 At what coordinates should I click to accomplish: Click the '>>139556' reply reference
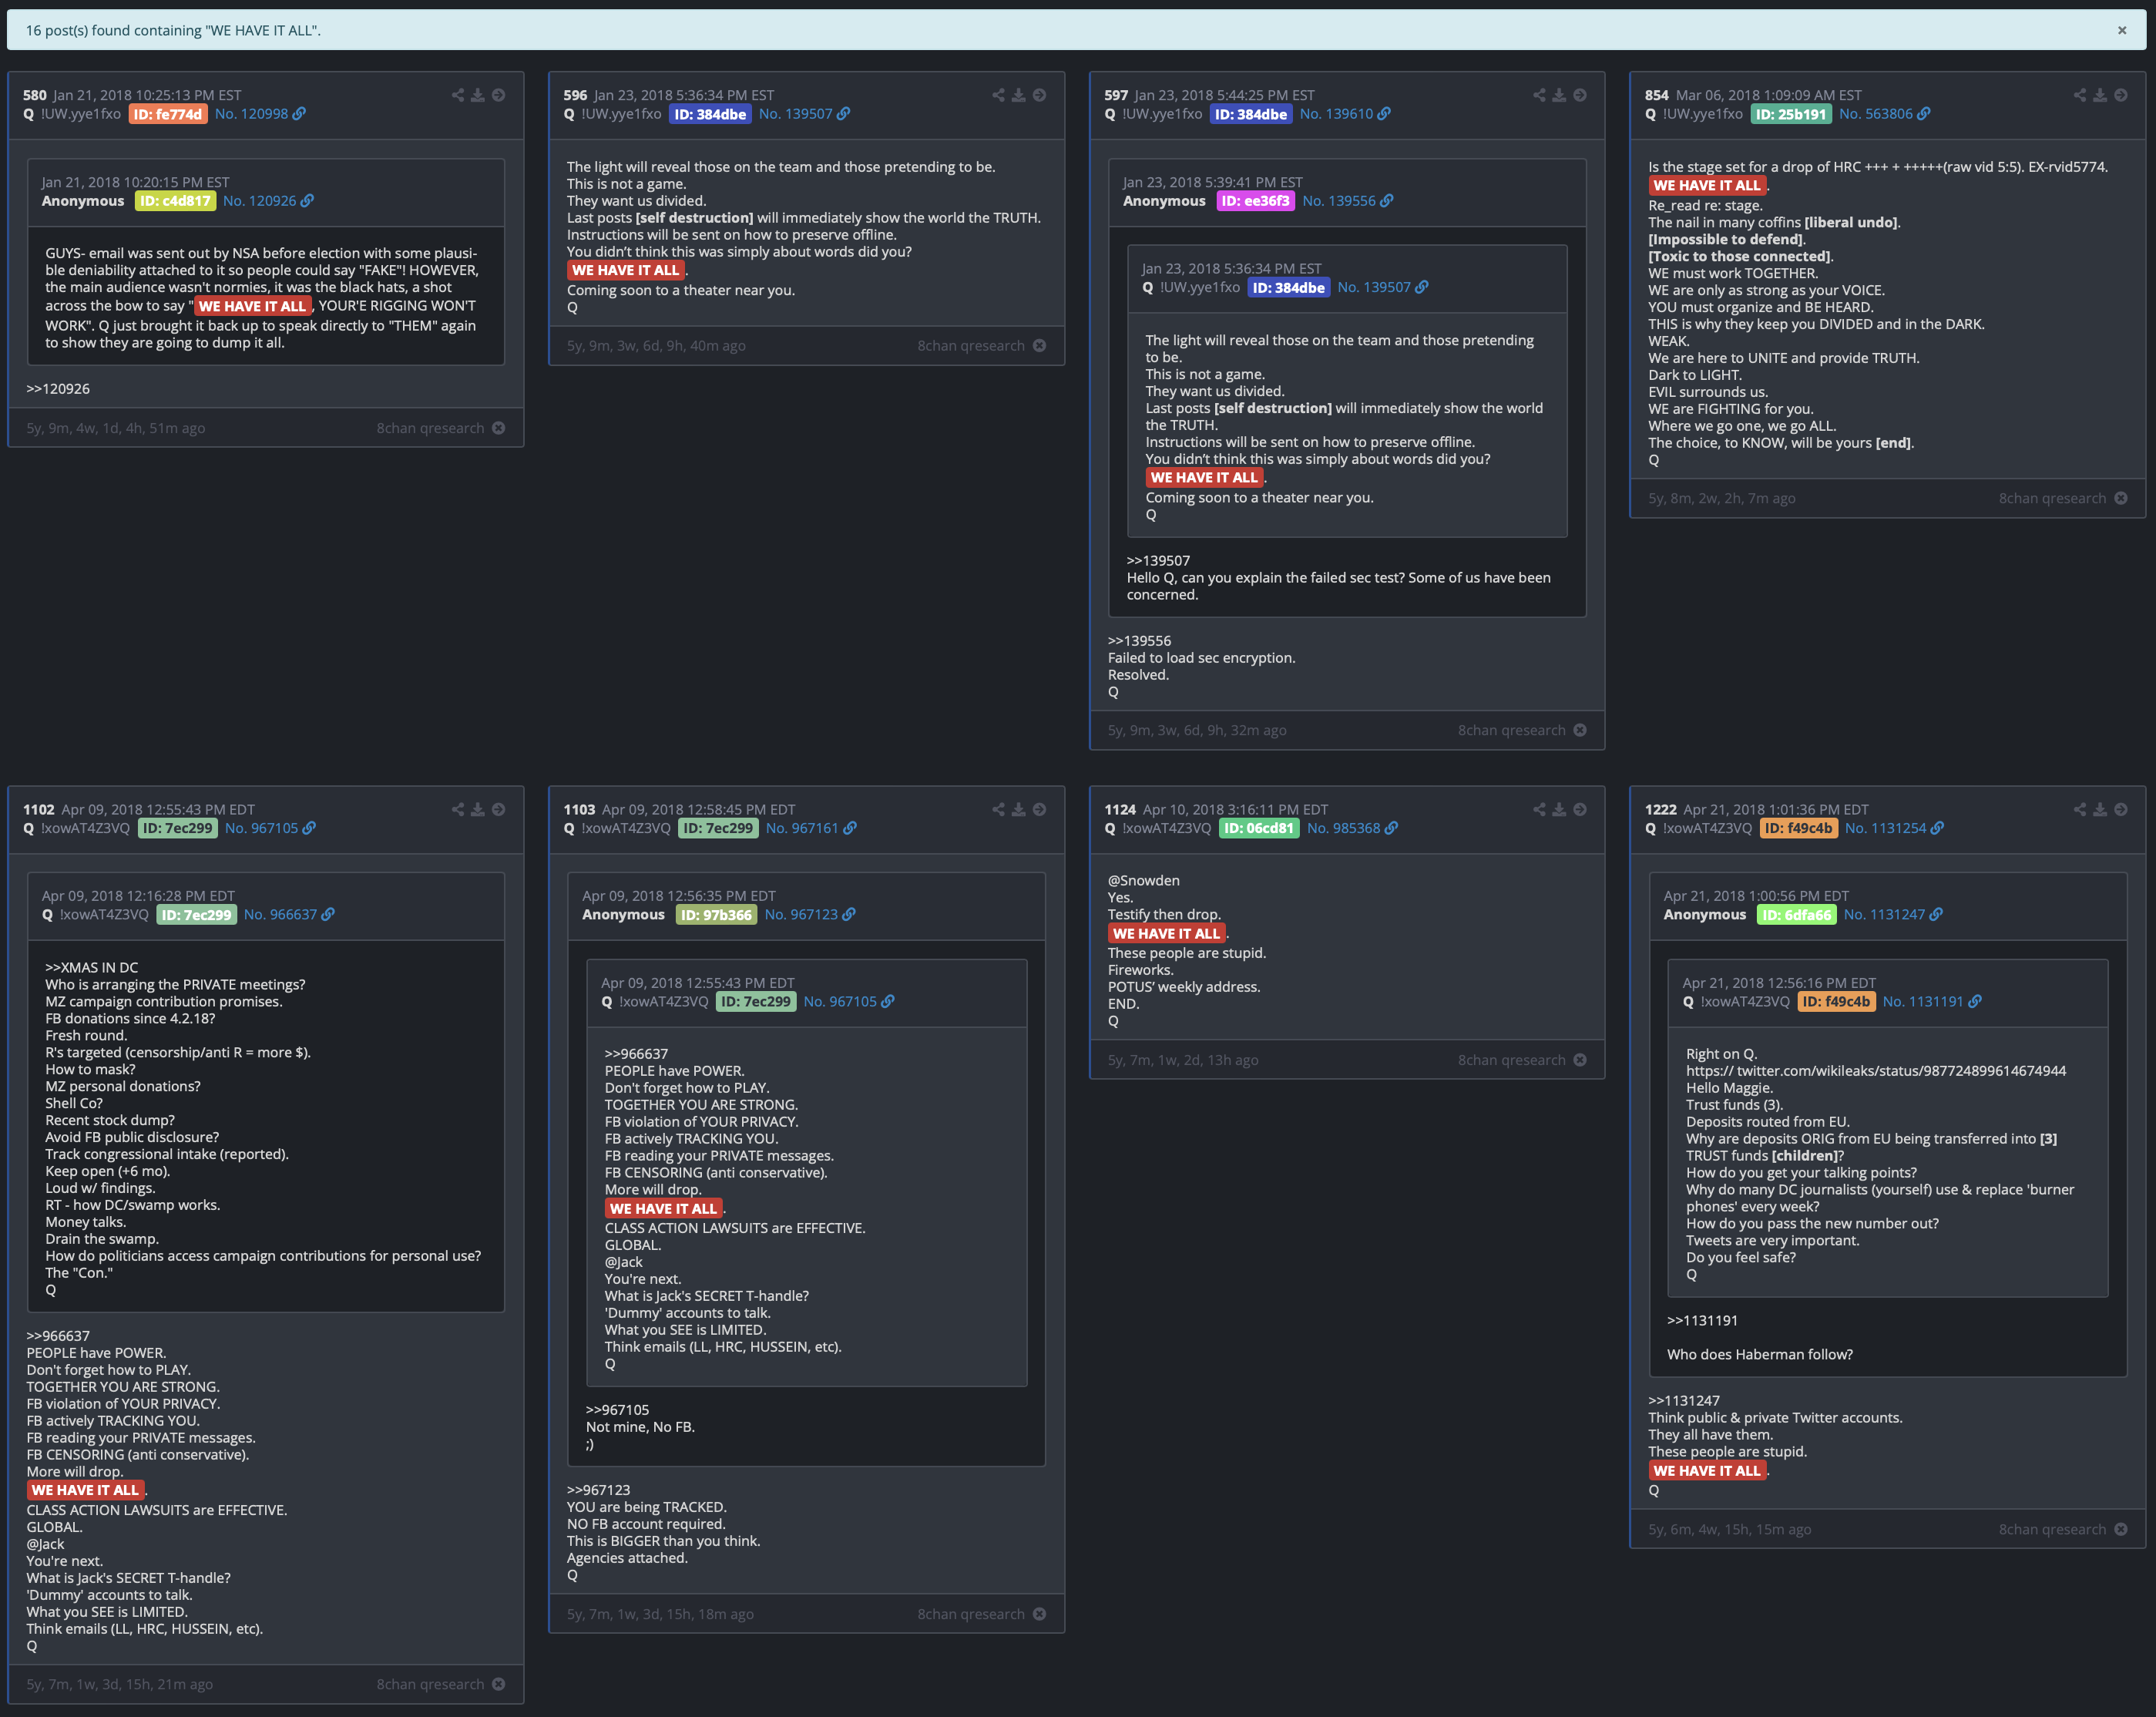tap(1139, 641)
